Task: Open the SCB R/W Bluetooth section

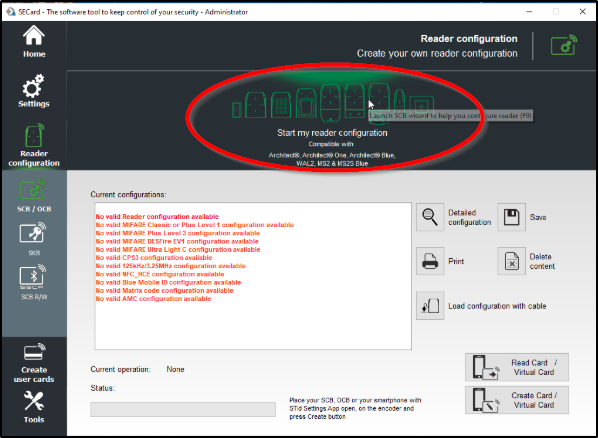Action: coord(34,283)
